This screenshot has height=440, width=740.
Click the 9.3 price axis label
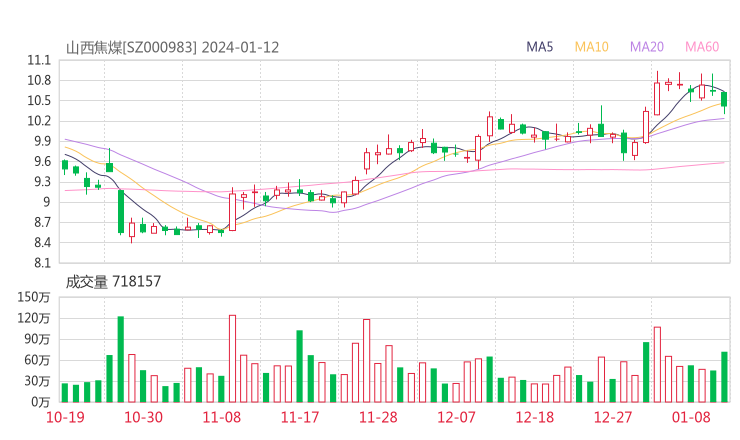41,182
